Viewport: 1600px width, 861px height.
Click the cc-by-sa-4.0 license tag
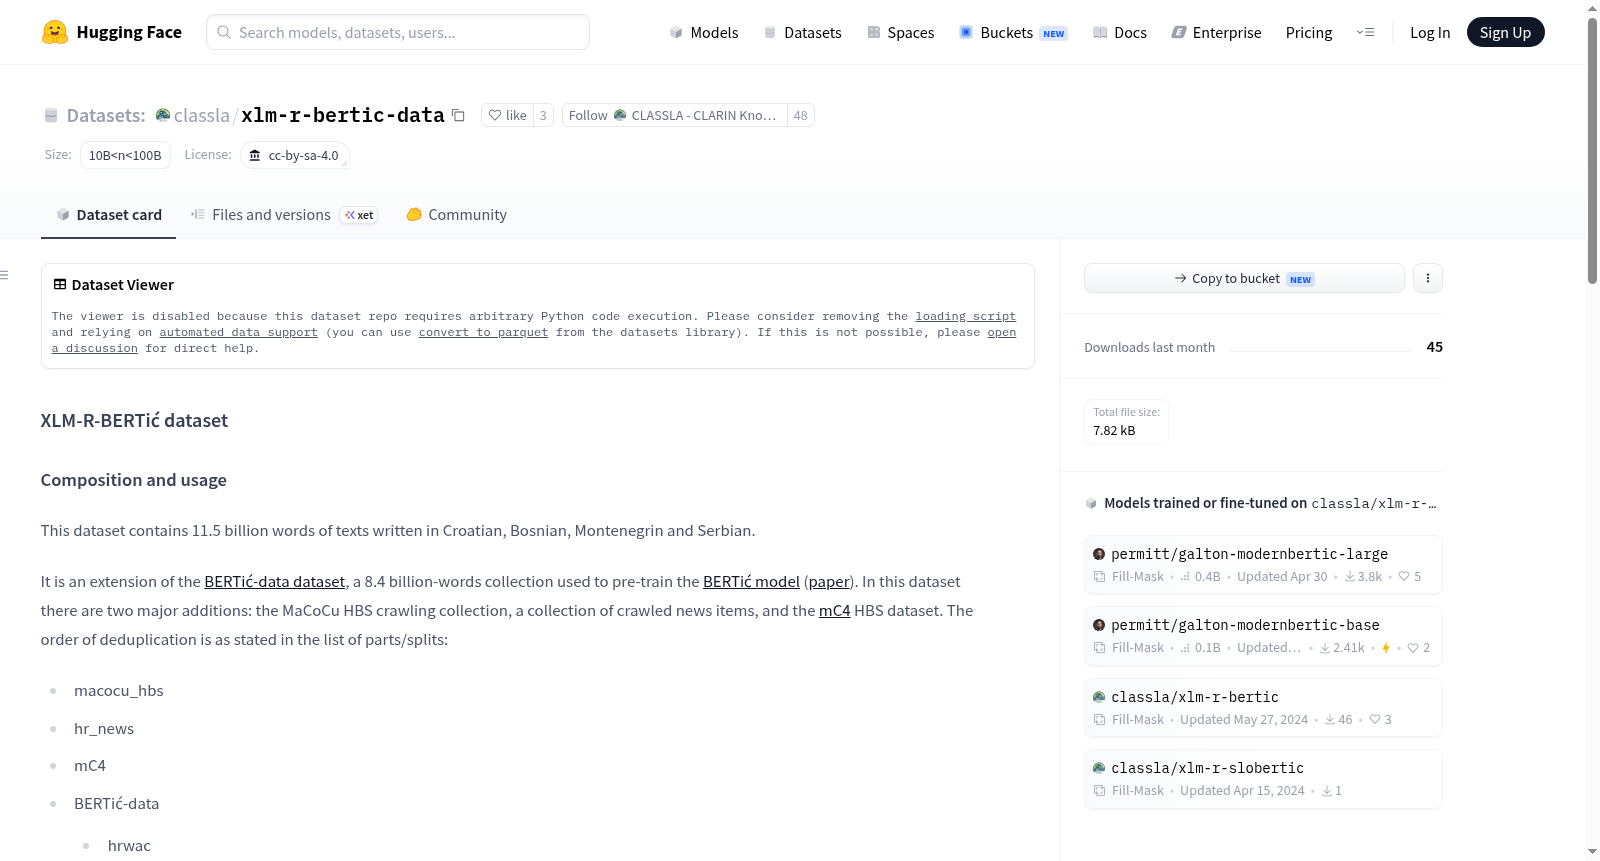pos(295,155)
